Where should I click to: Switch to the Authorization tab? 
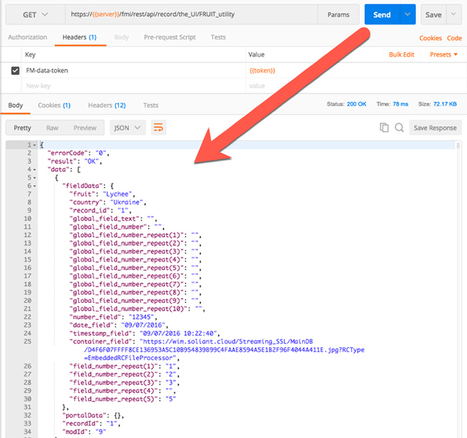[28, 37]
